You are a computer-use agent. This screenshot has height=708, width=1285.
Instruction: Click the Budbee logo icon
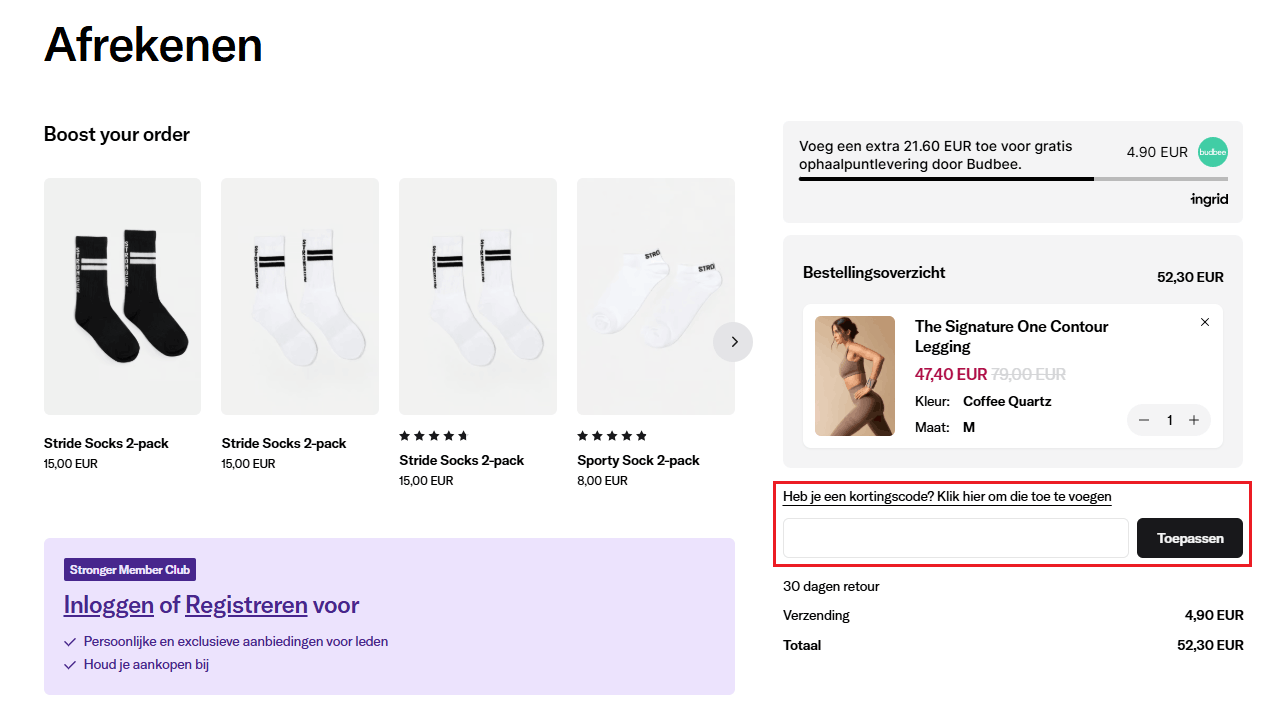1213,152
